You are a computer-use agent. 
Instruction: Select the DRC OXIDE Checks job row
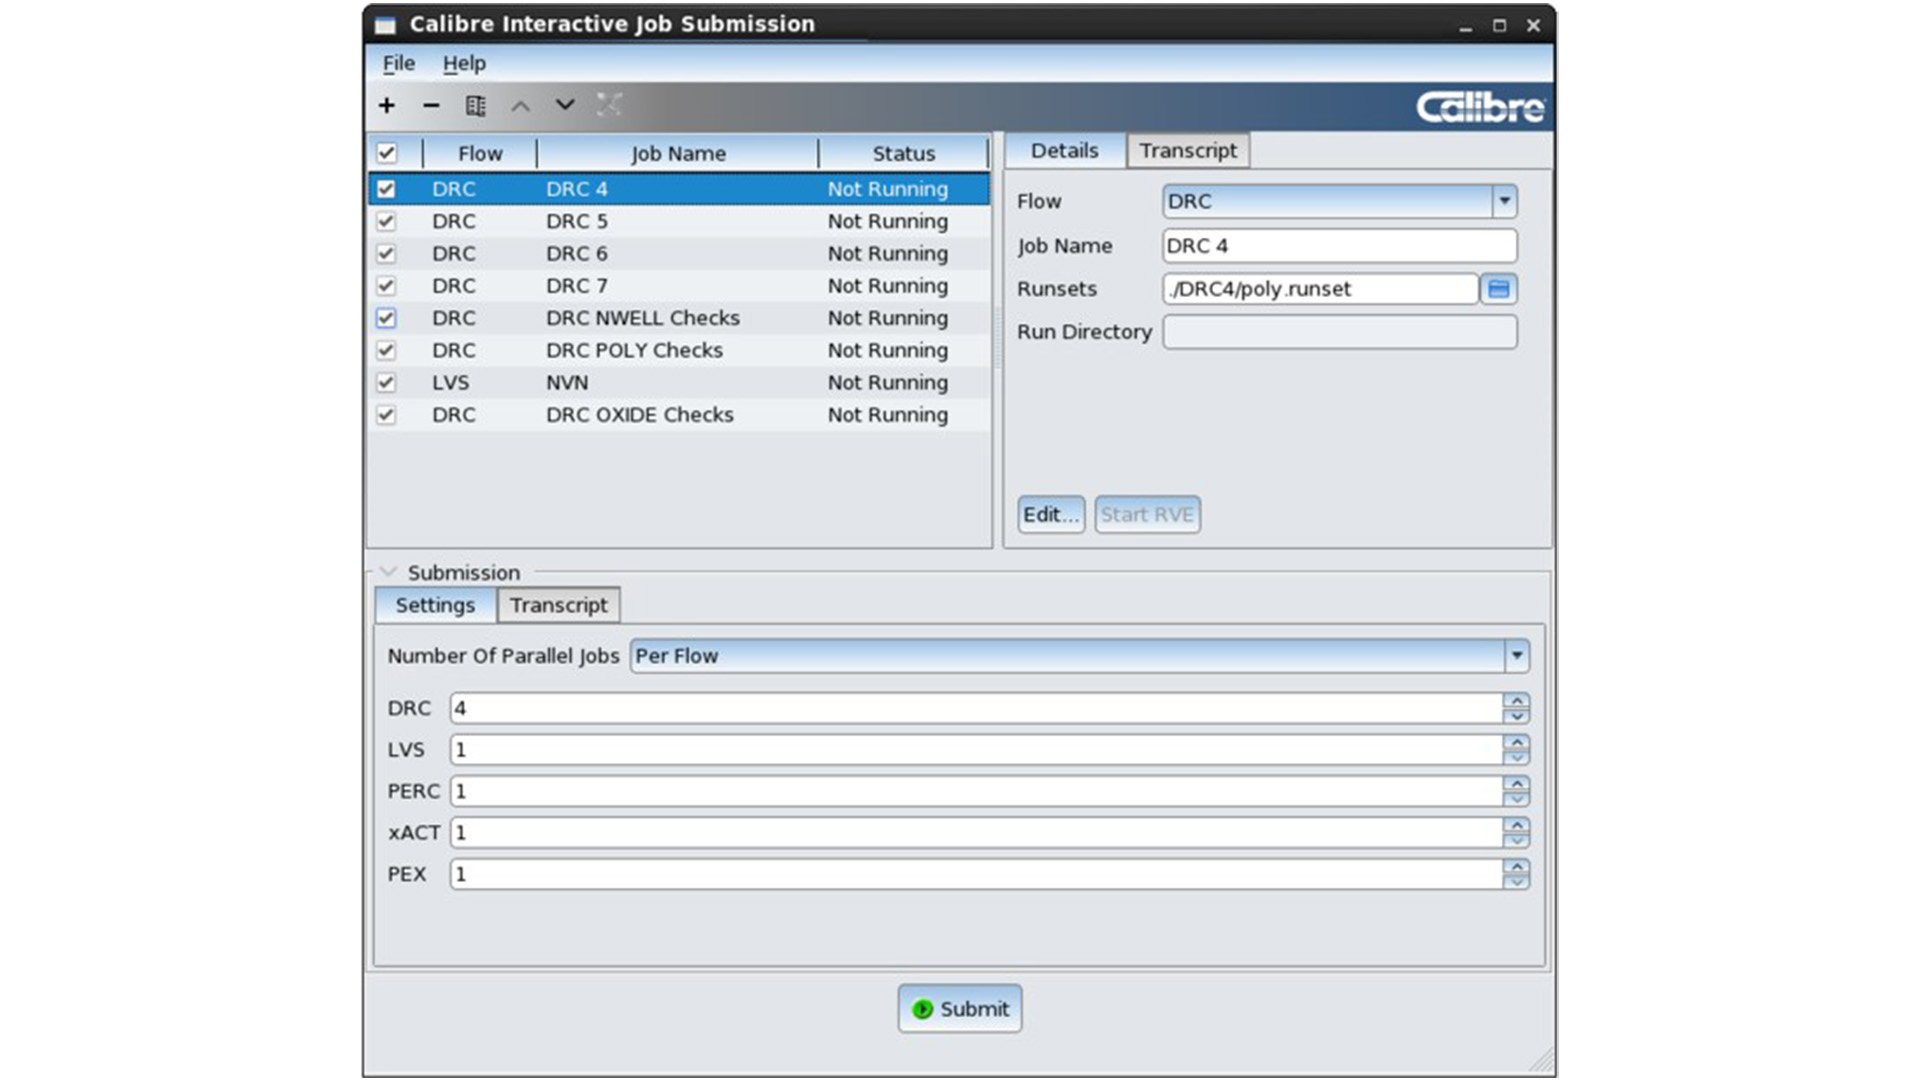pyautogui.click(x=640, y=415)
